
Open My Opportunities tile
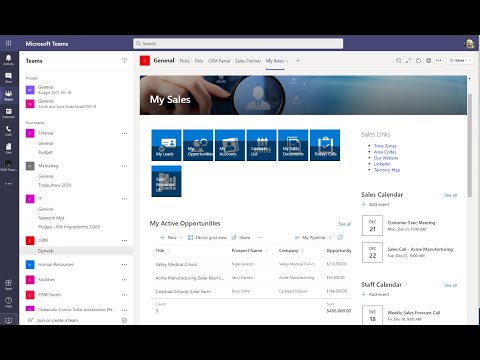[198, 145]
